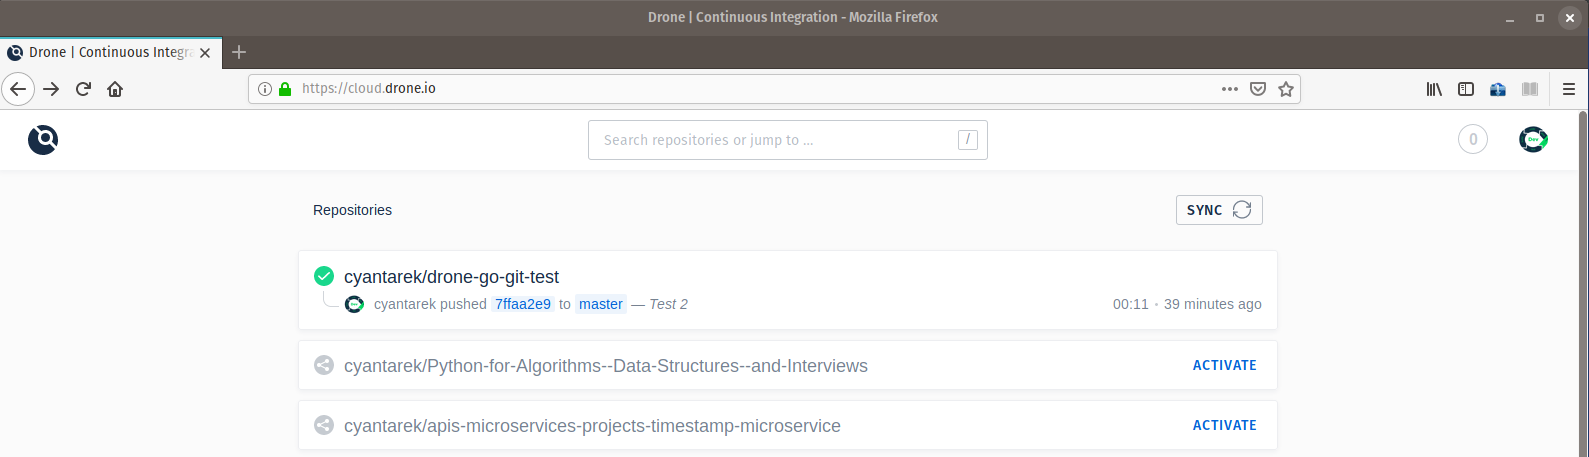Viewport: 1589px width, 457px height.
Task: Open the Firefox hamburger menu
Action: click(1569, 89)
